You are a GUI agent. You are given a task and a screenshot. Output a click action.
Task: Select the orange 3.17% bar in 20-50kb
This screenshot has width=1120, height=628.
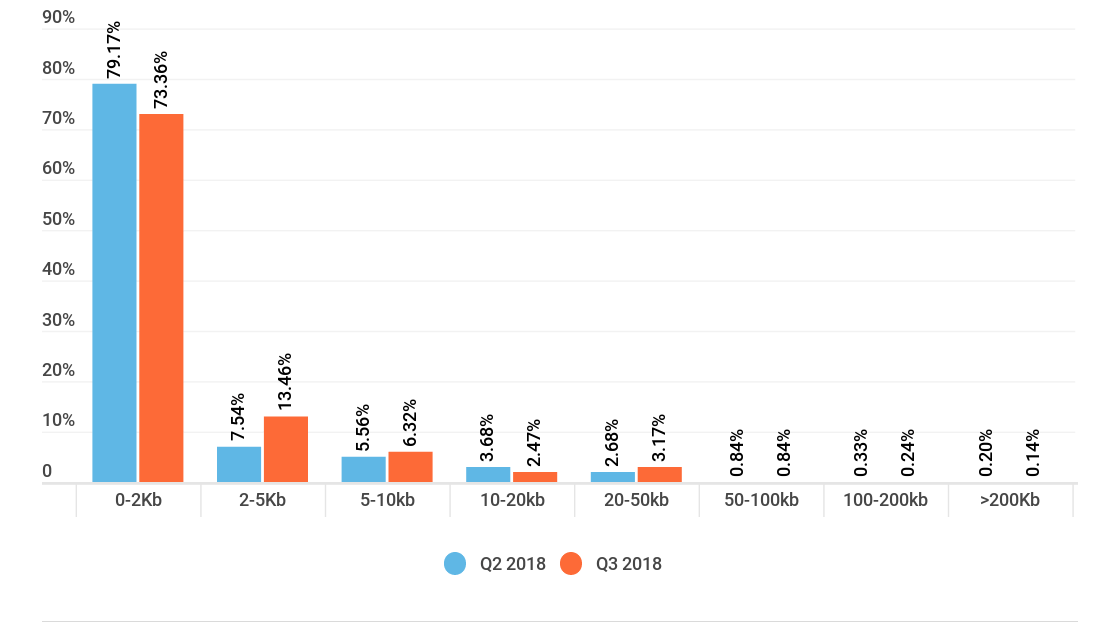click(660, 474)
